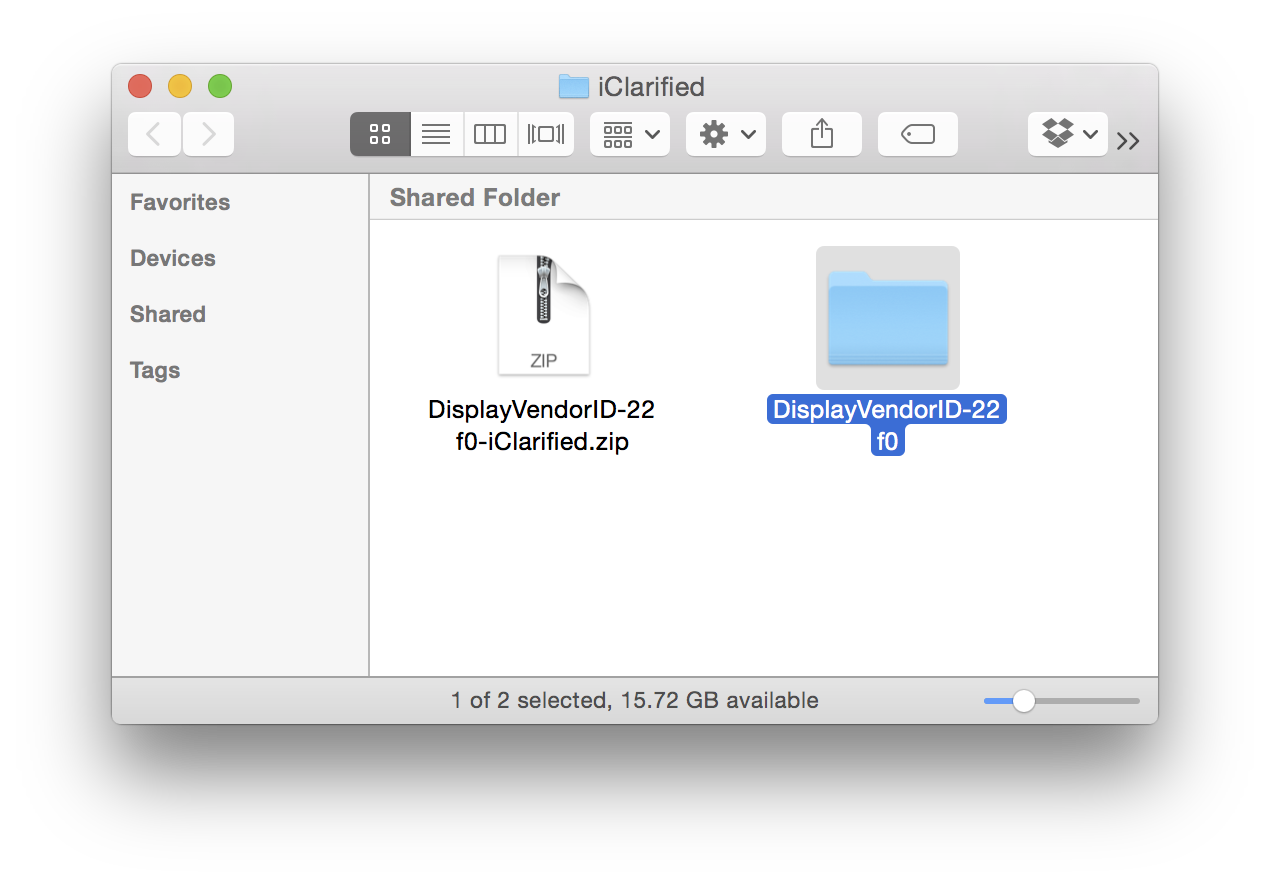Switch to Cover Flow view
The image size is (1270, 884).
click(546, 134)
